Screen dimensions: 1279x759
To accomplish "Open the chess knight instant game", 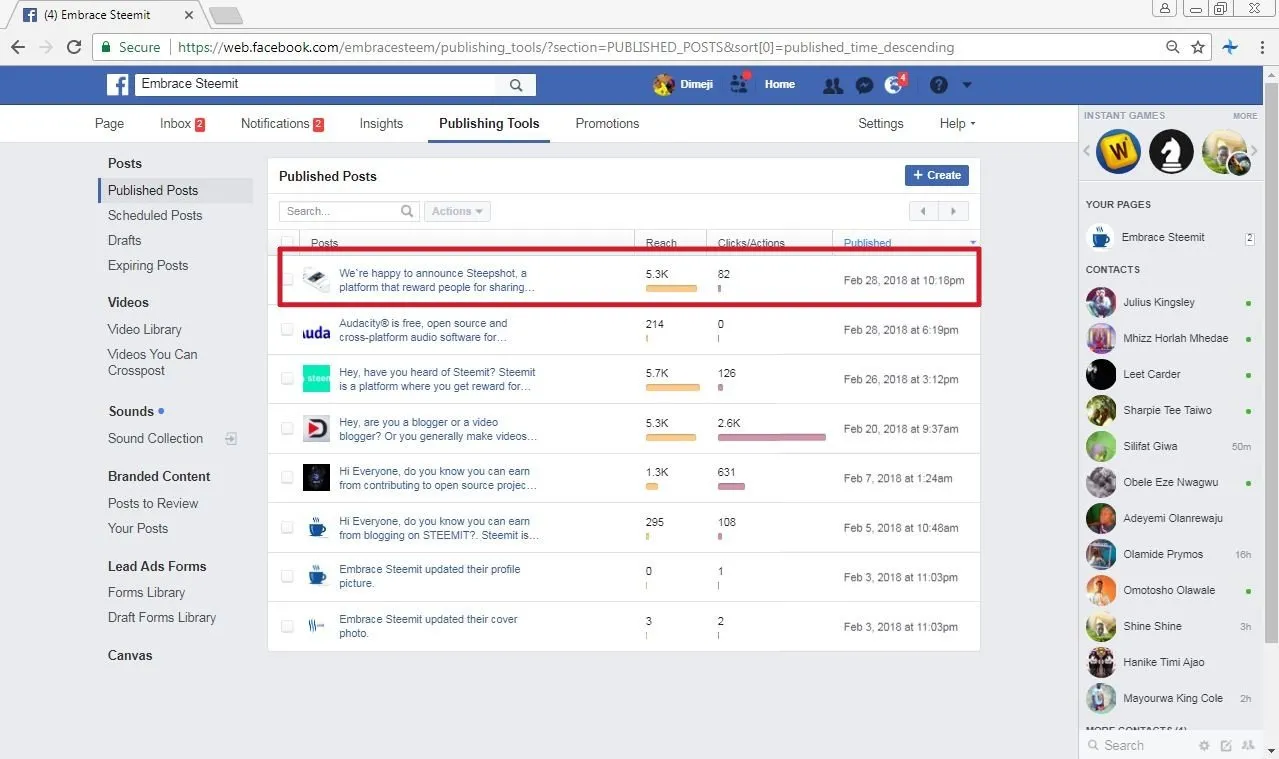I will pyautogui.click(x=1170, y=151).
